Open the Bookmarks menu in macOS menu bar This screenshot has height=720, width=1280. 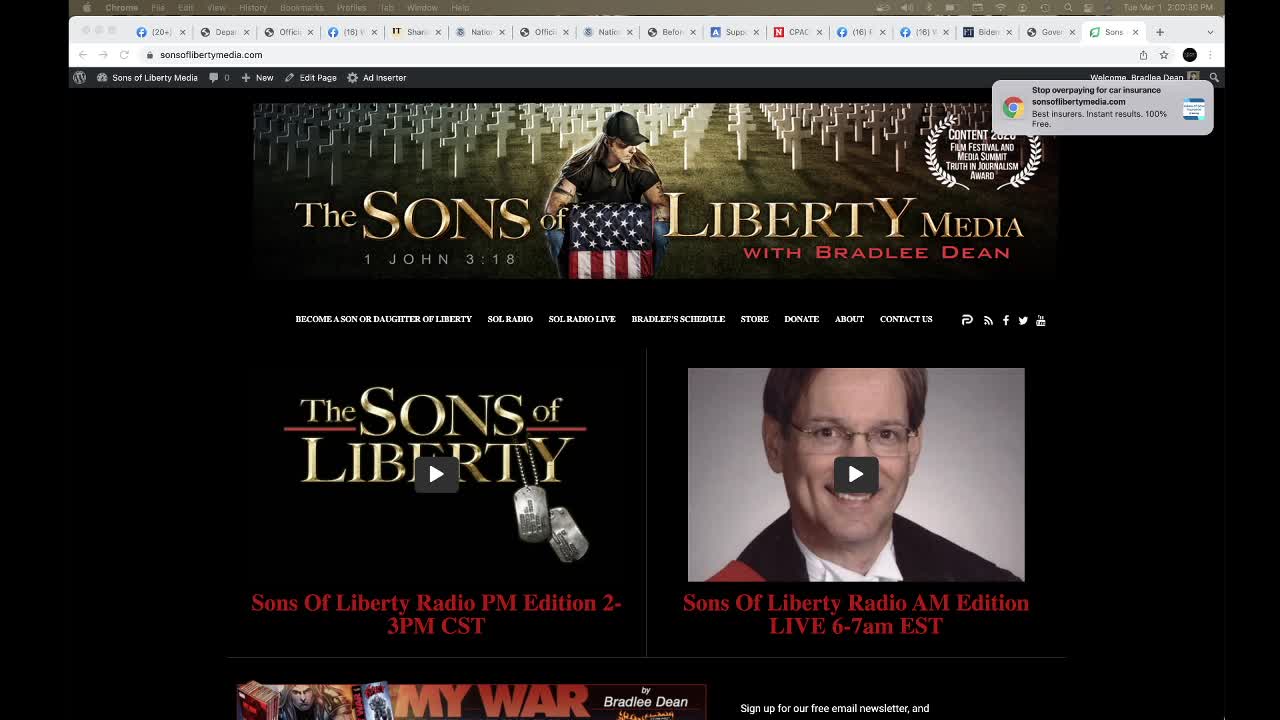(x=301, y=7)
